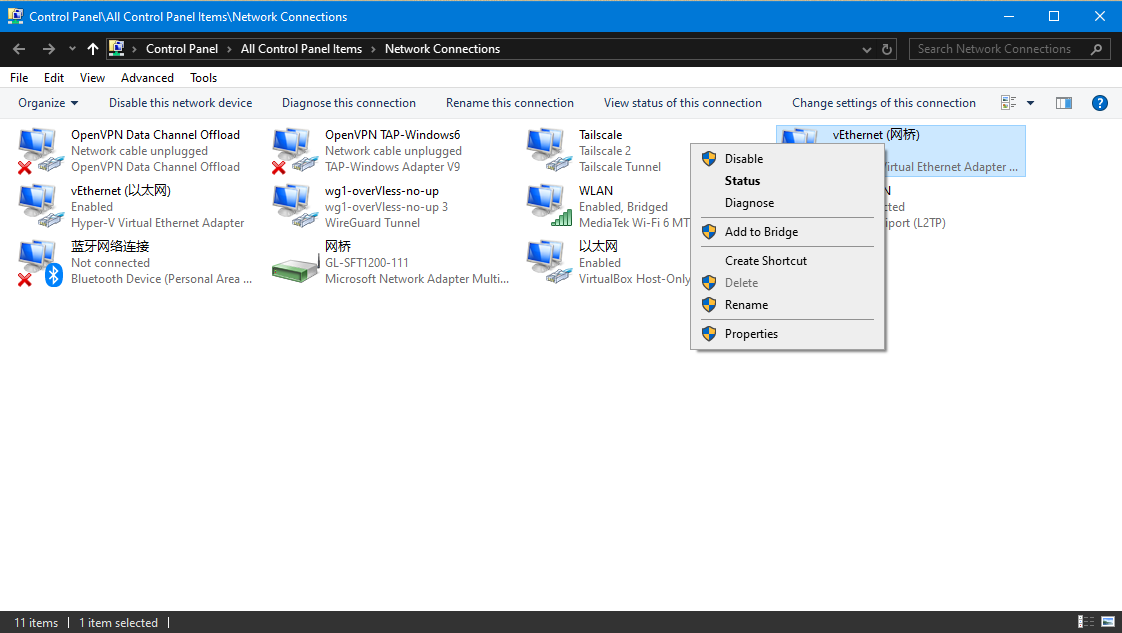Click the Tailscale Tunnel description text
The height and width of the screenshot is (633, 1122).
pos(620,167)
